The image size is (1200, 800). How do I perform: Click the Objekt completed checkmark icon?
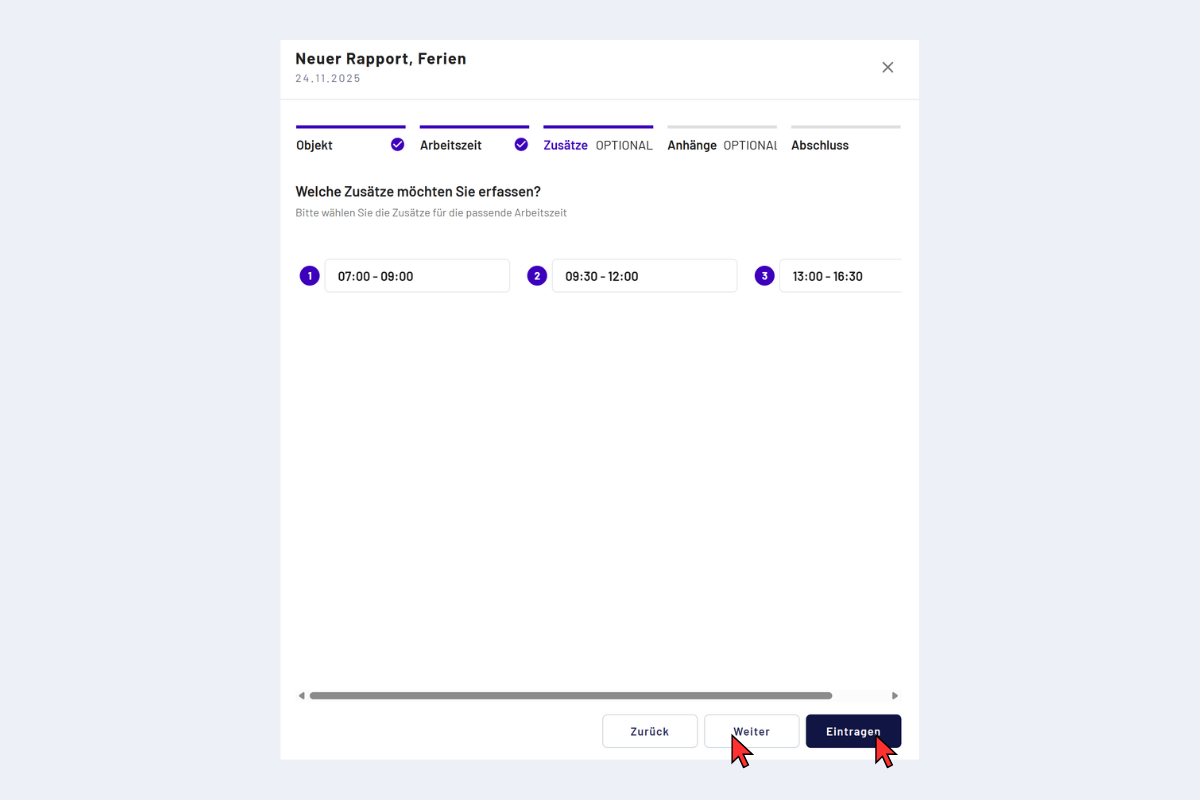[x=398, y=144]
